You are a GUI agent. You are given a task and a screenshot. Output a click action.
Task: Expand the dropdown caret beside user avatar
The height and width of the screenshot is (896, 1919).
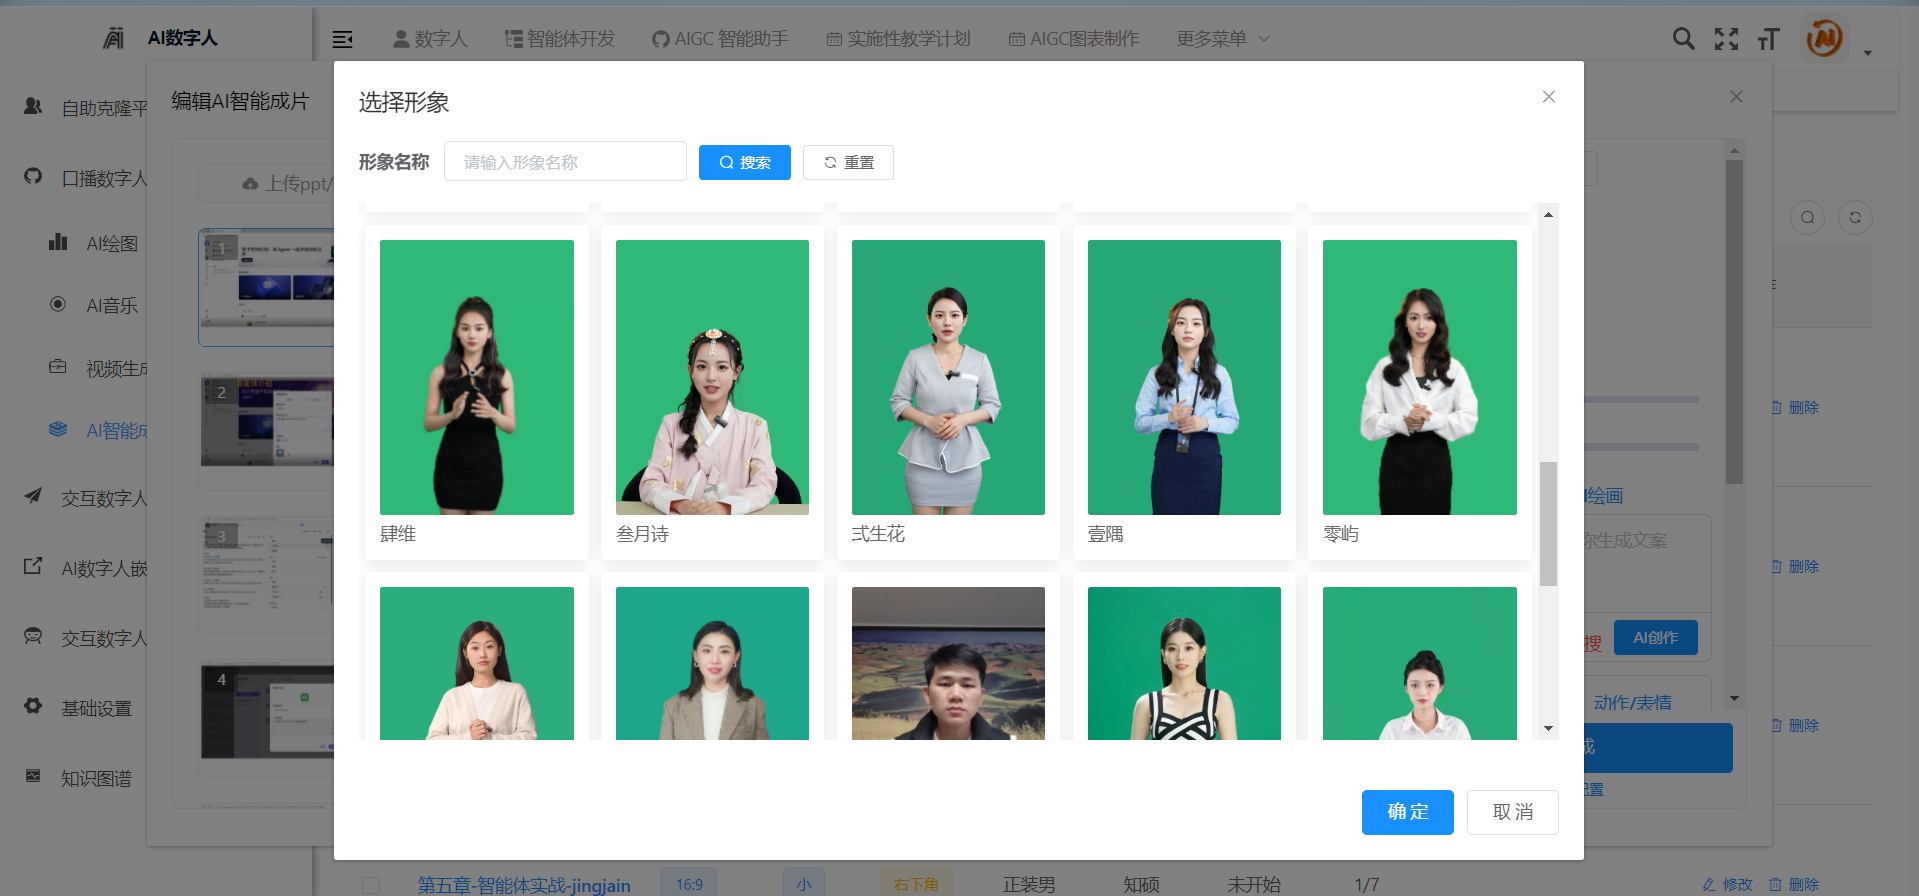click(1867, 53)
